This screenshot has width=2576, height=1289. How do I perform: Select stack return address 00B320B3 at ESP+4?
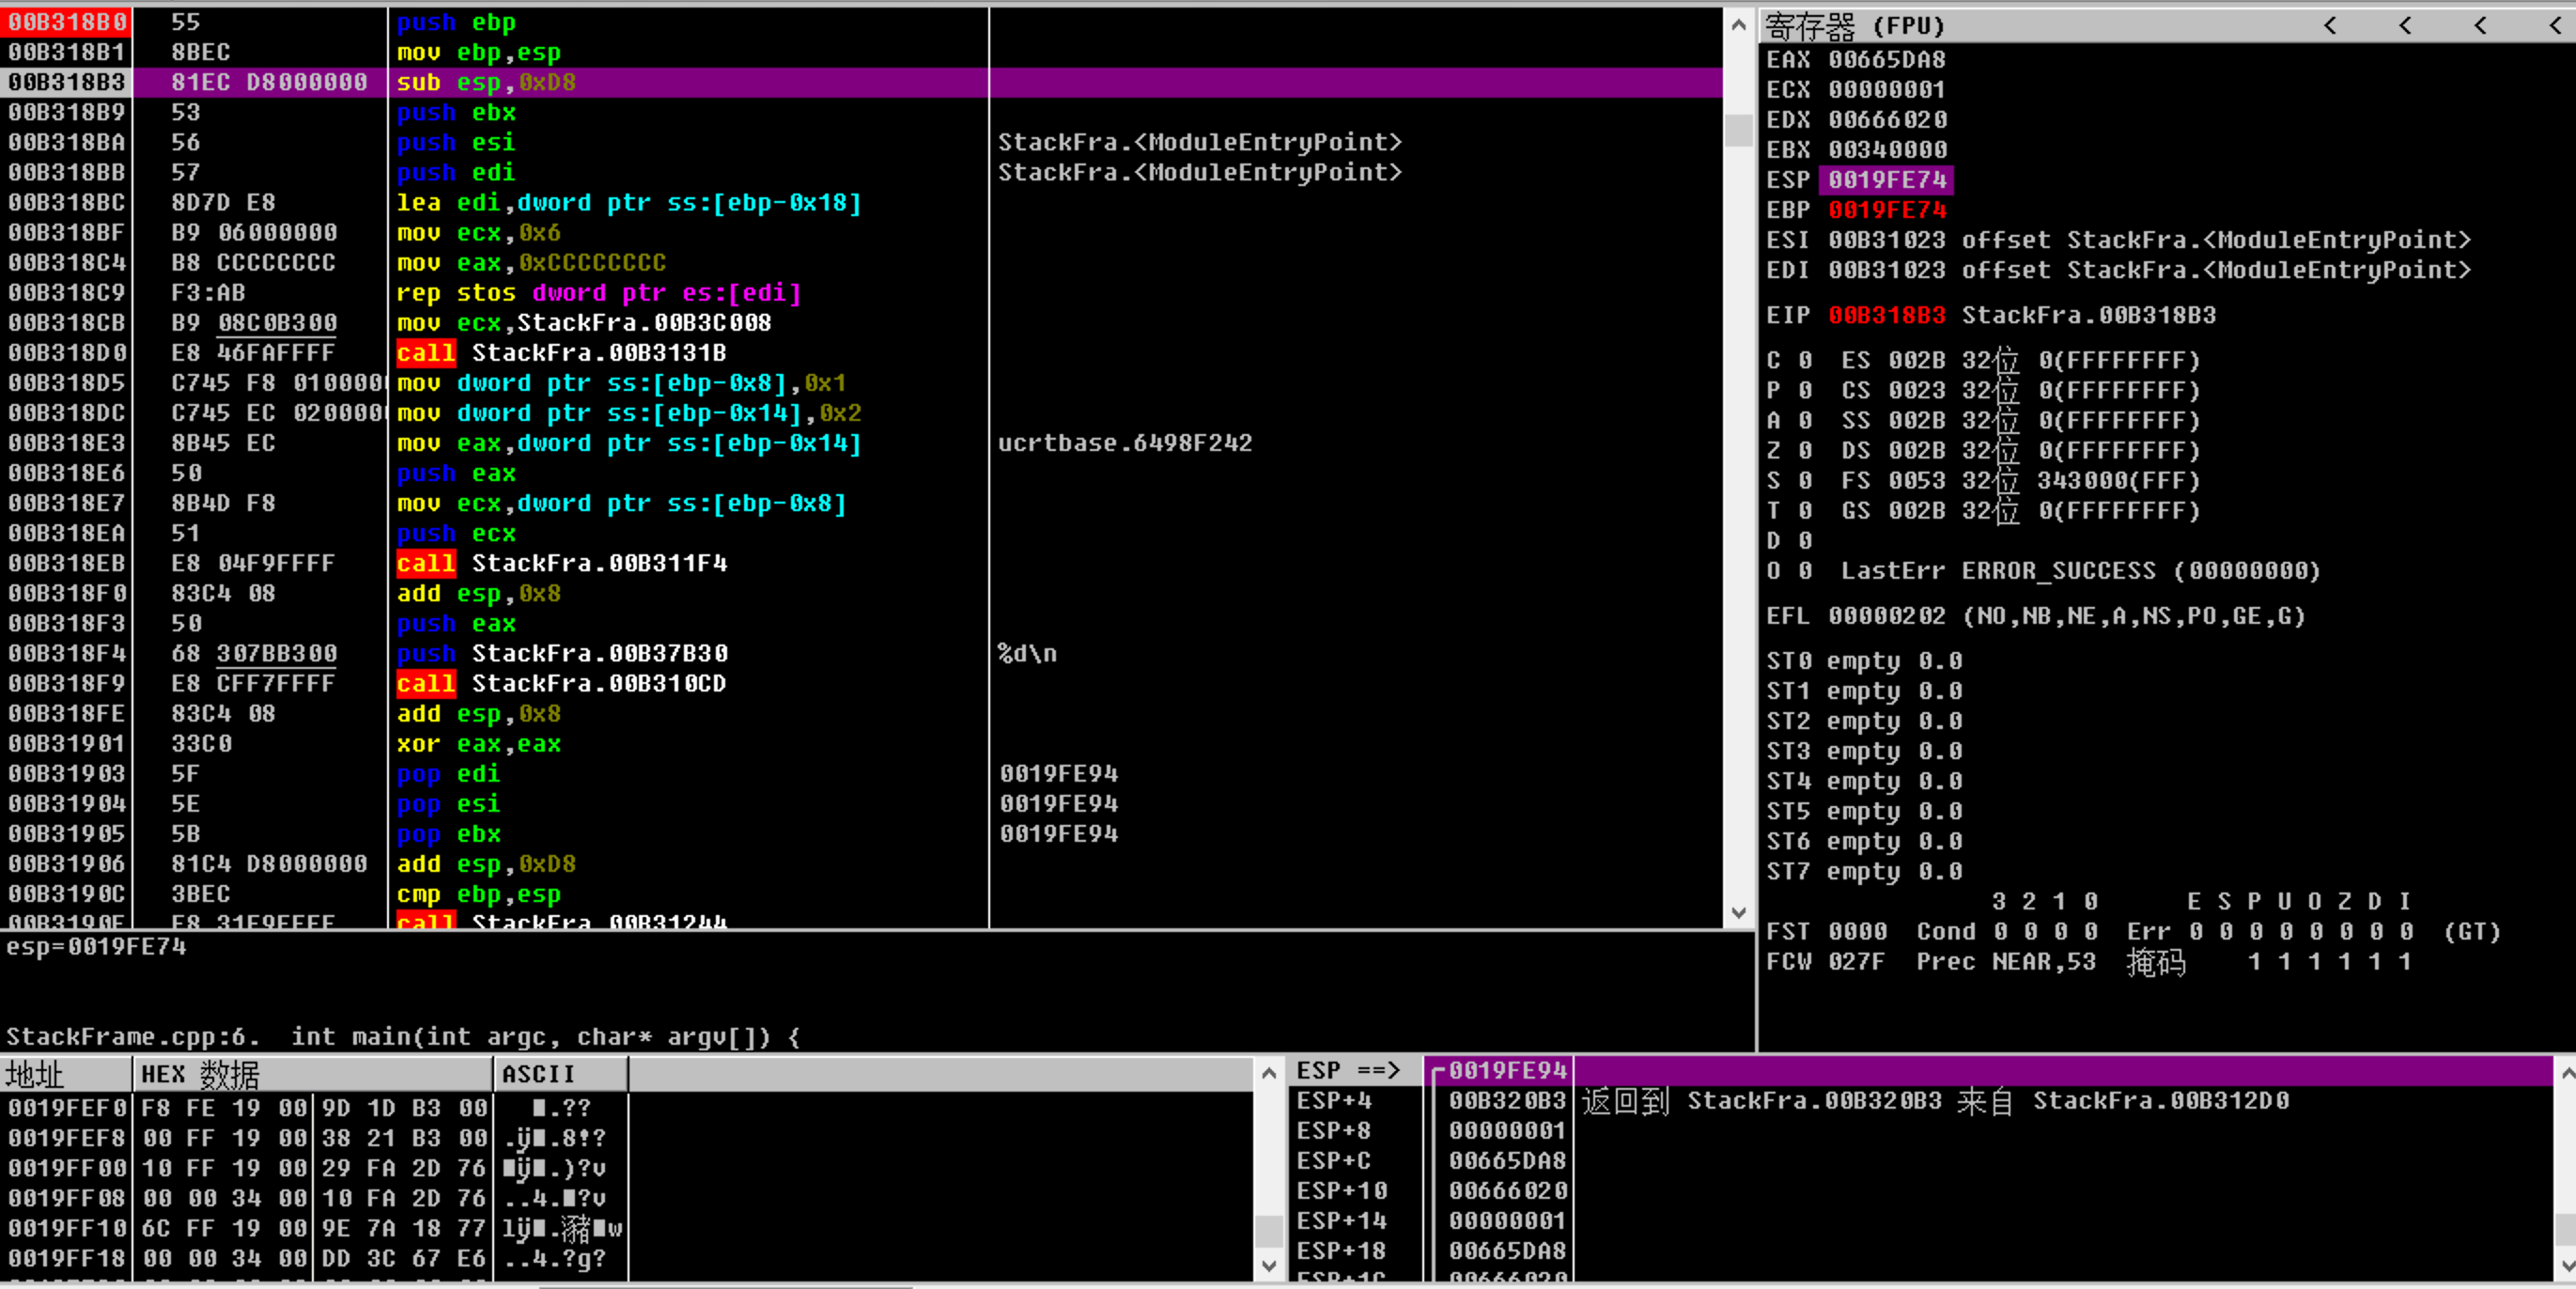pos(1507,1100)
